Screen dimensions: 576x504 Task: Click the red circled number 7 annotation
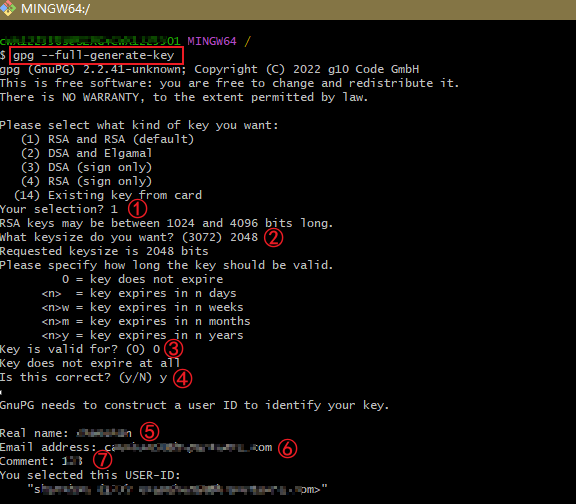[102, 460]
